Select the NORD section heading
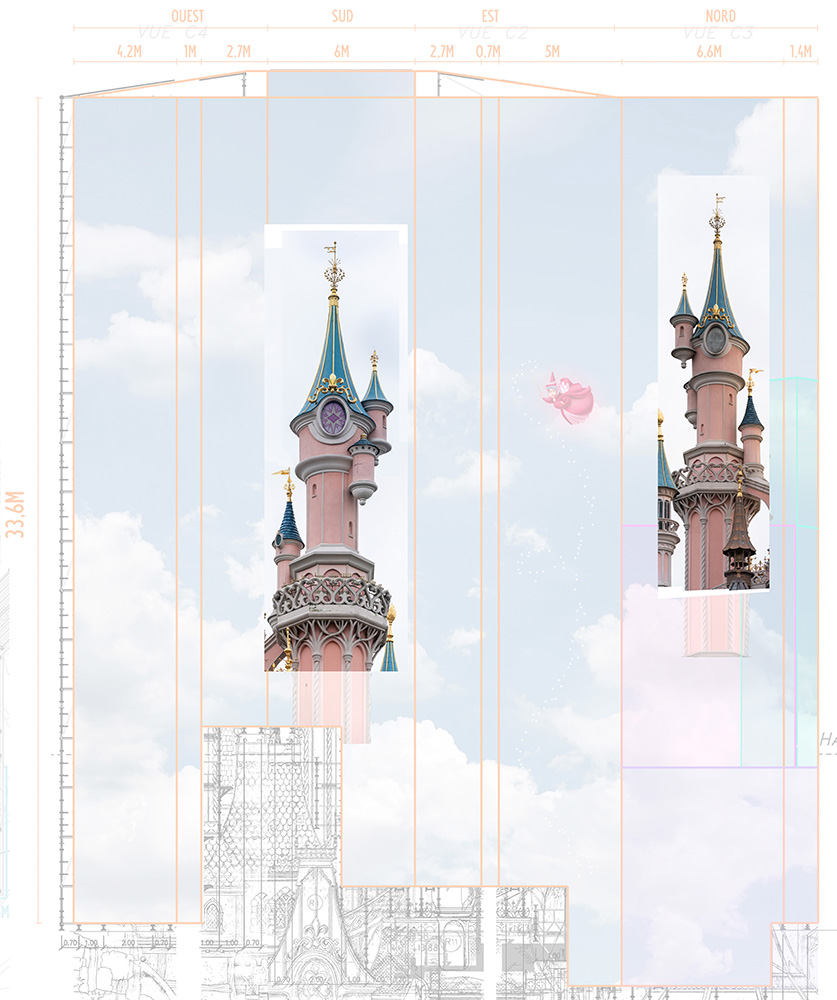The width and height of the screenshot is (837, 1000). [720, 16]
